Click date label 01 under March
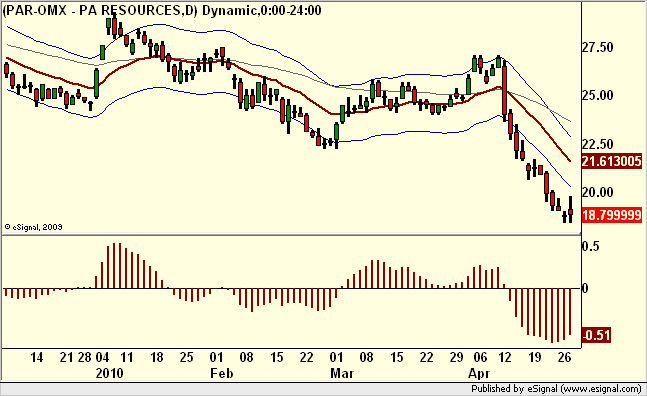This screenshot has width=647, height=396. [336, 357]
